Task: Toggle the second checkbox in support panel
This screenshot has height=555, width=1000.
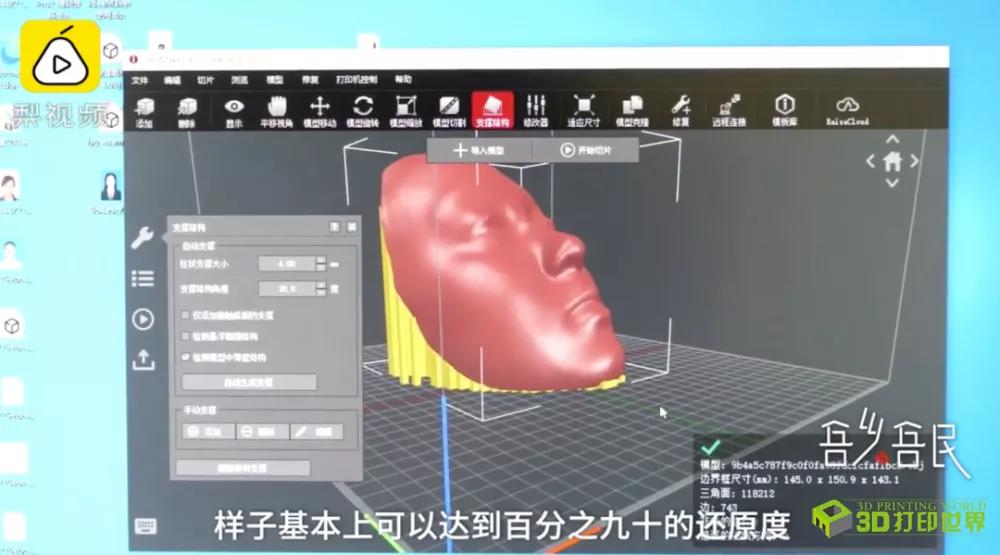Action: point(186,336)
